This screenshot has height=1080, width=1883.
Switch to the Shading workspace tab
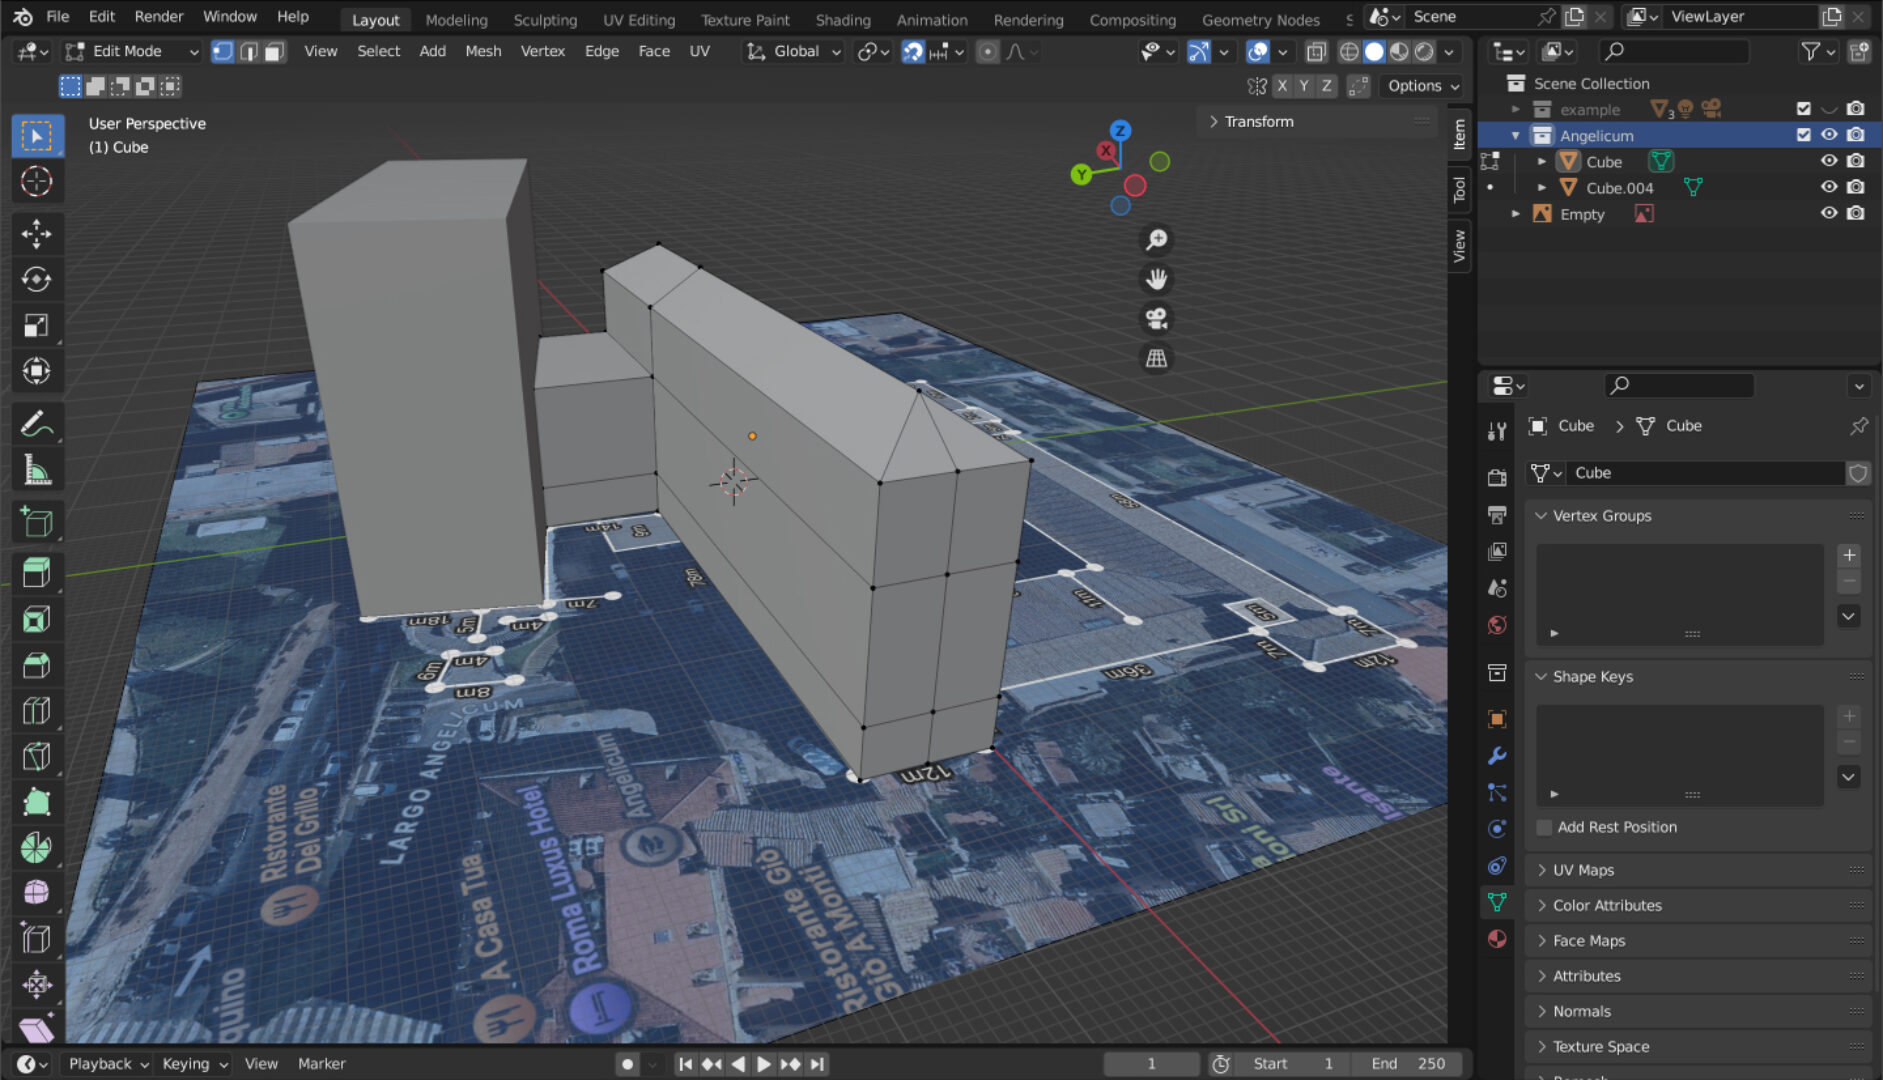point(842,19)
